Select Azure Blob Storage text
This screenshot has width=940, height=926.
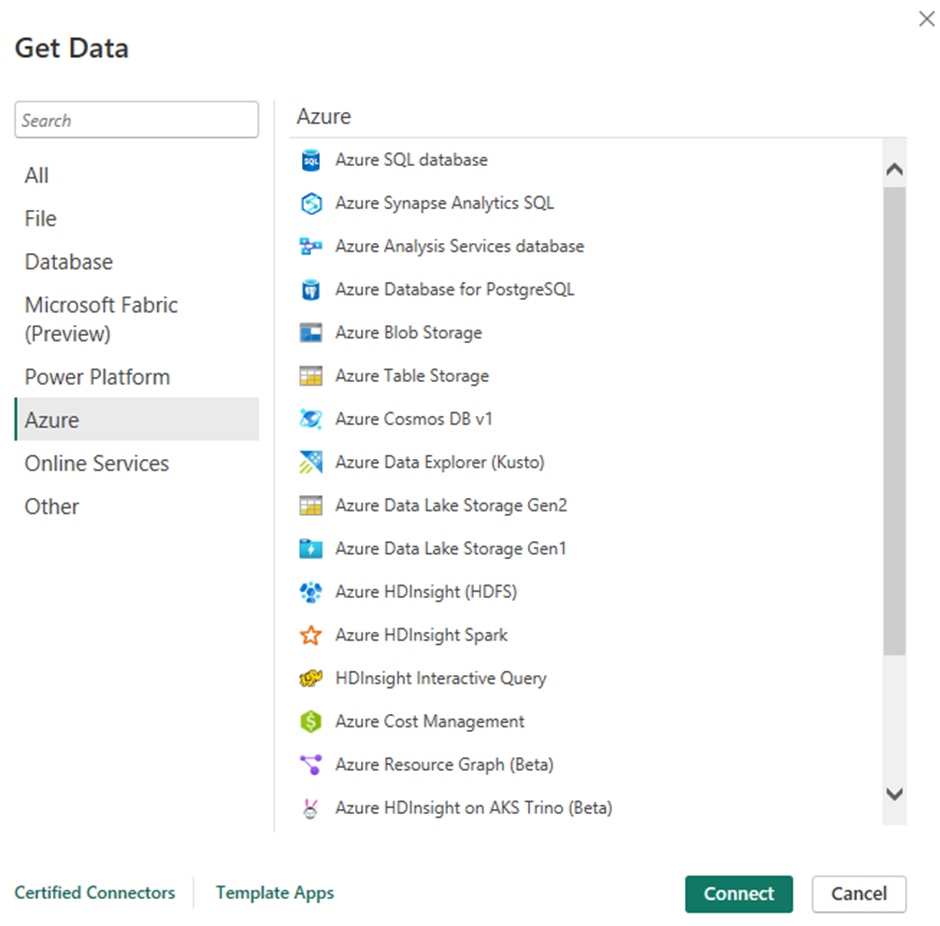point(408,333)
